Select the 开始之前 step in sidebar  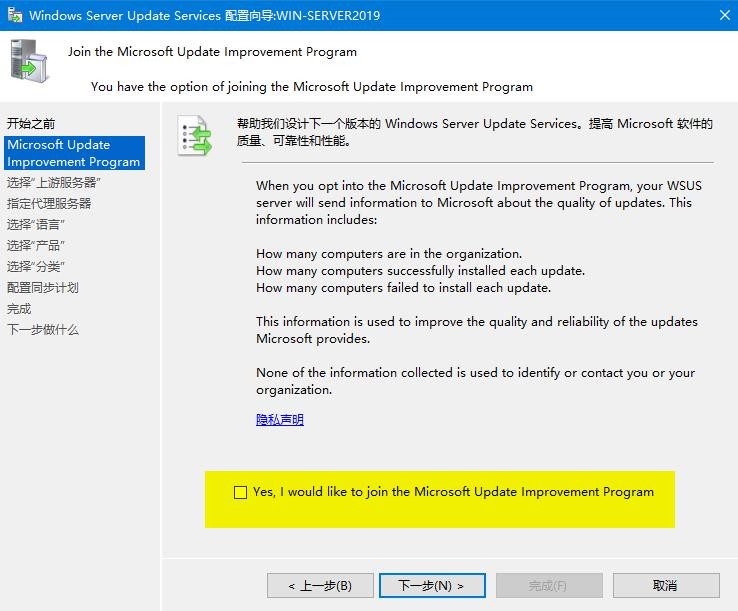(31, 124)
